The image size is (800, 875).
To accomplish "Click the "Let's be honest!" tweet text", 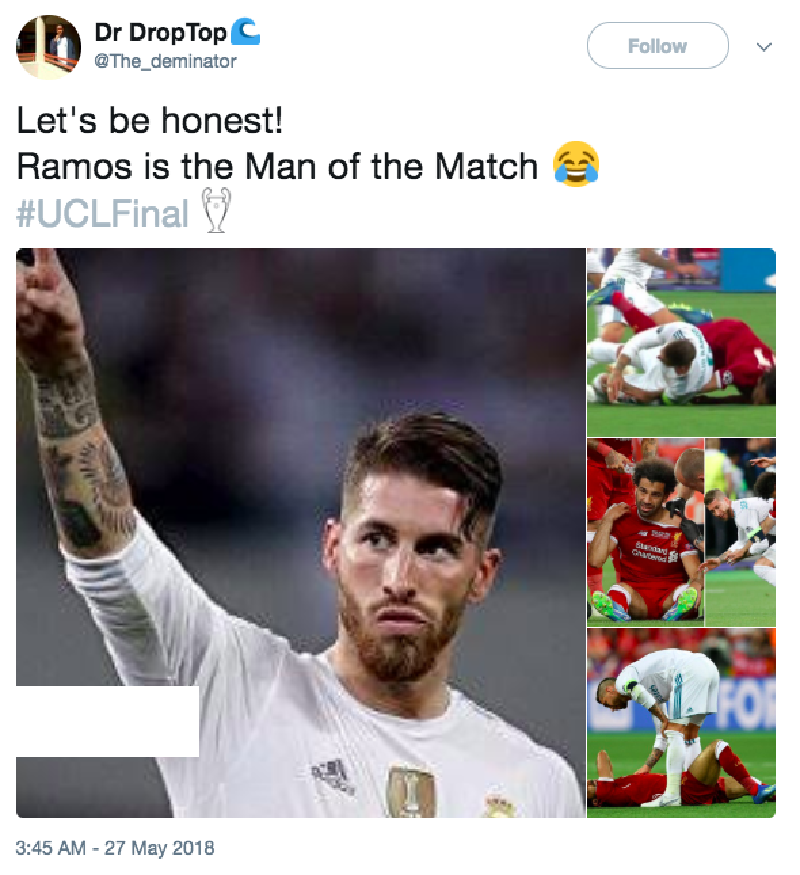I will (150, 122).
